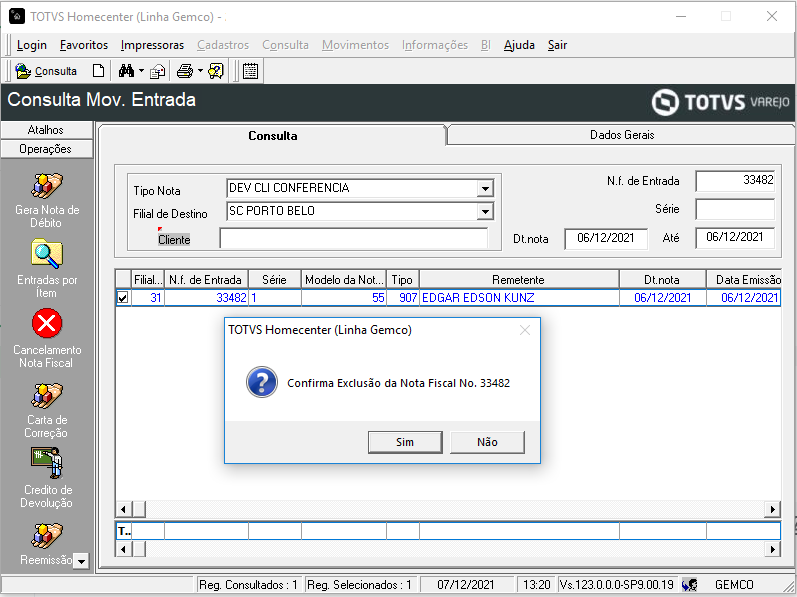
Task: Expand sidebar list down arrow
Action: pos(81,561)
